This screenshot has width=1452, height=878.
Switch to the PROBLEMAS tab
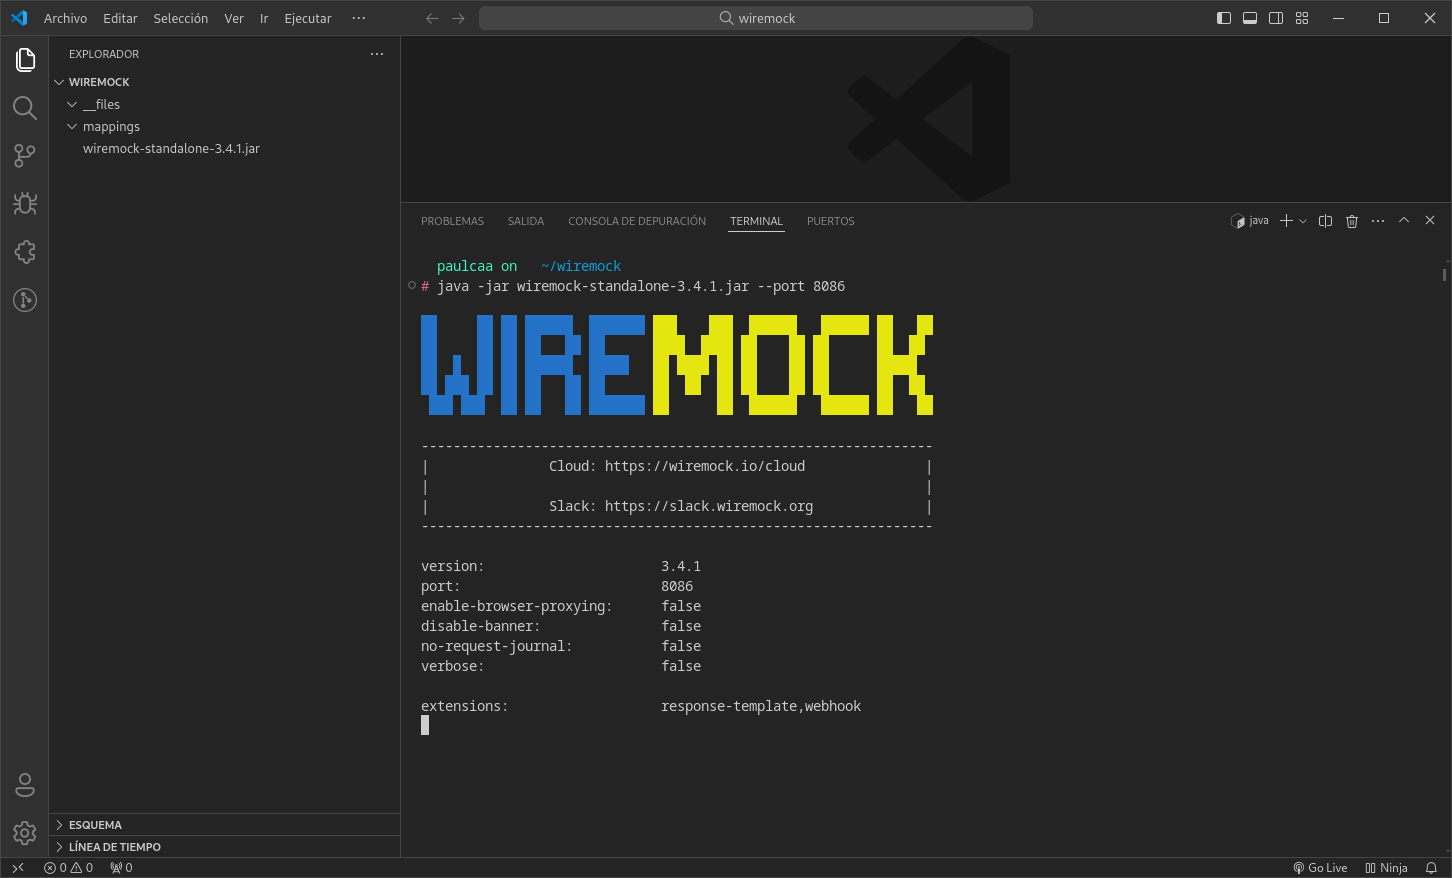(452, 221)
